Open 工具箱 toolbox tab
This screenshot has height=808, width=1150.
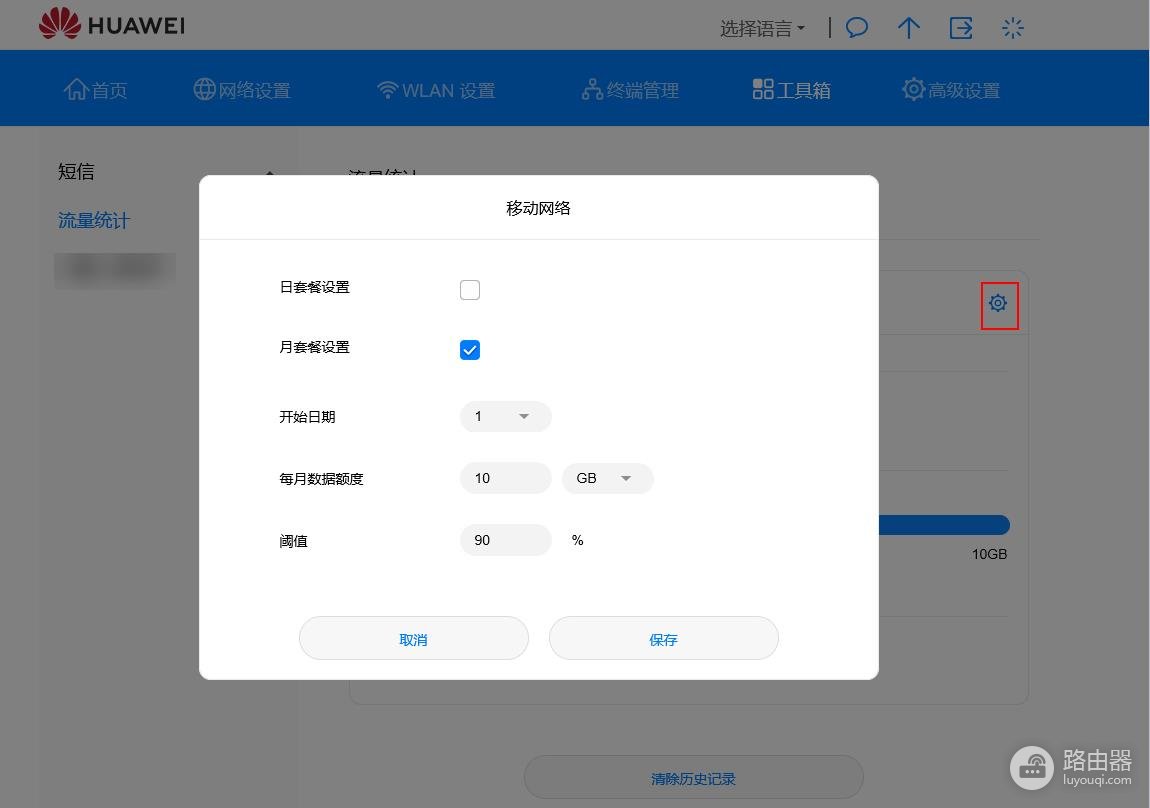tap(791, 89)
